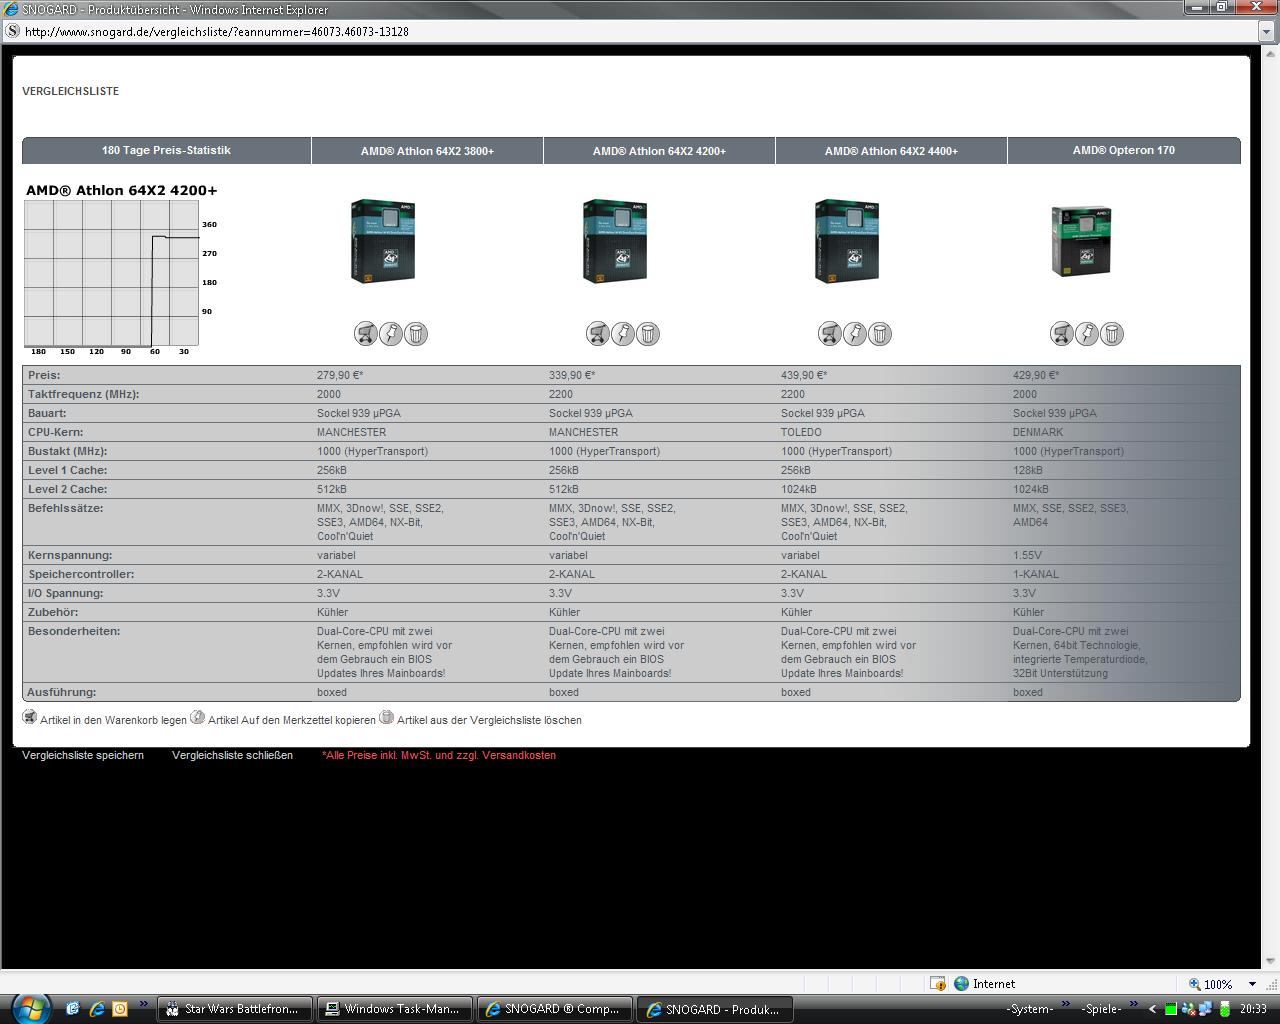
Task: Click the Besonderheiten: row label
Action: coord(74,631)
